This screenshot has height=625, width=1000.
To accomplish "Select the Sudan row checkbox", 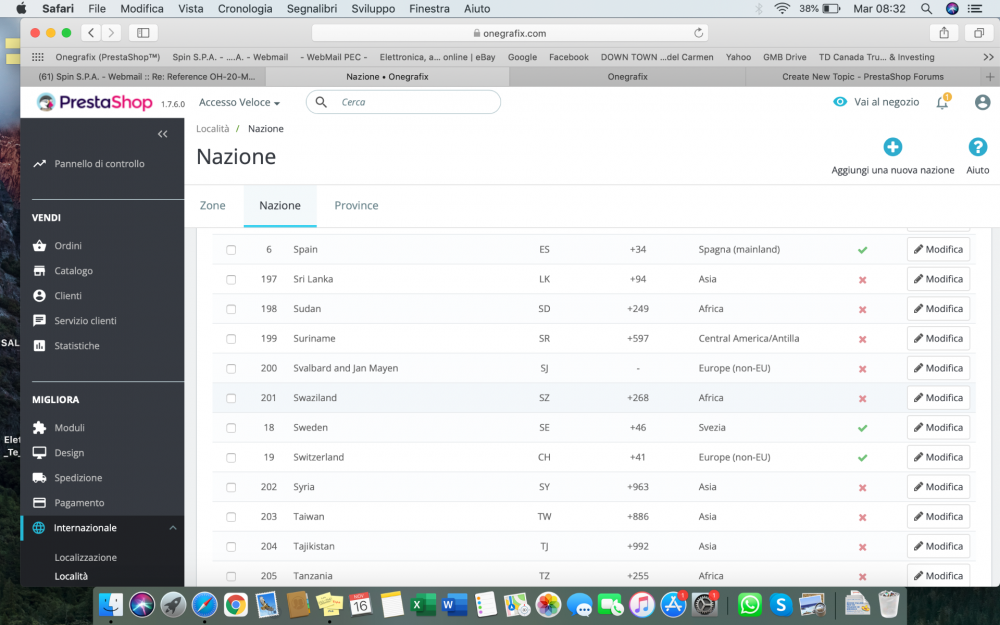I will (231, 309).
